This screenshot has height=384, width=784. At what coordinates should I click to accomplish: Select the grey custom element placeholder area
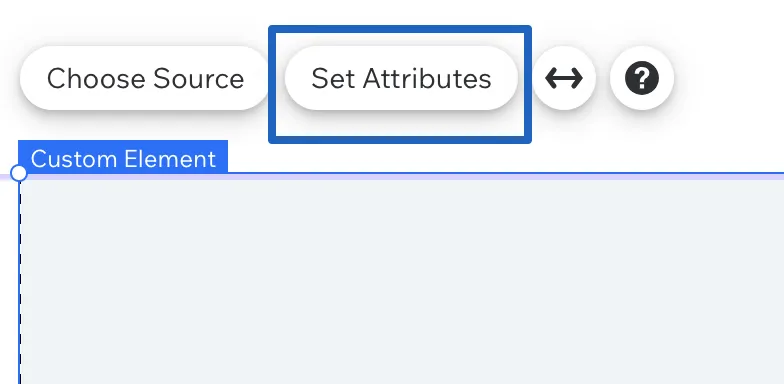point(402,282)
